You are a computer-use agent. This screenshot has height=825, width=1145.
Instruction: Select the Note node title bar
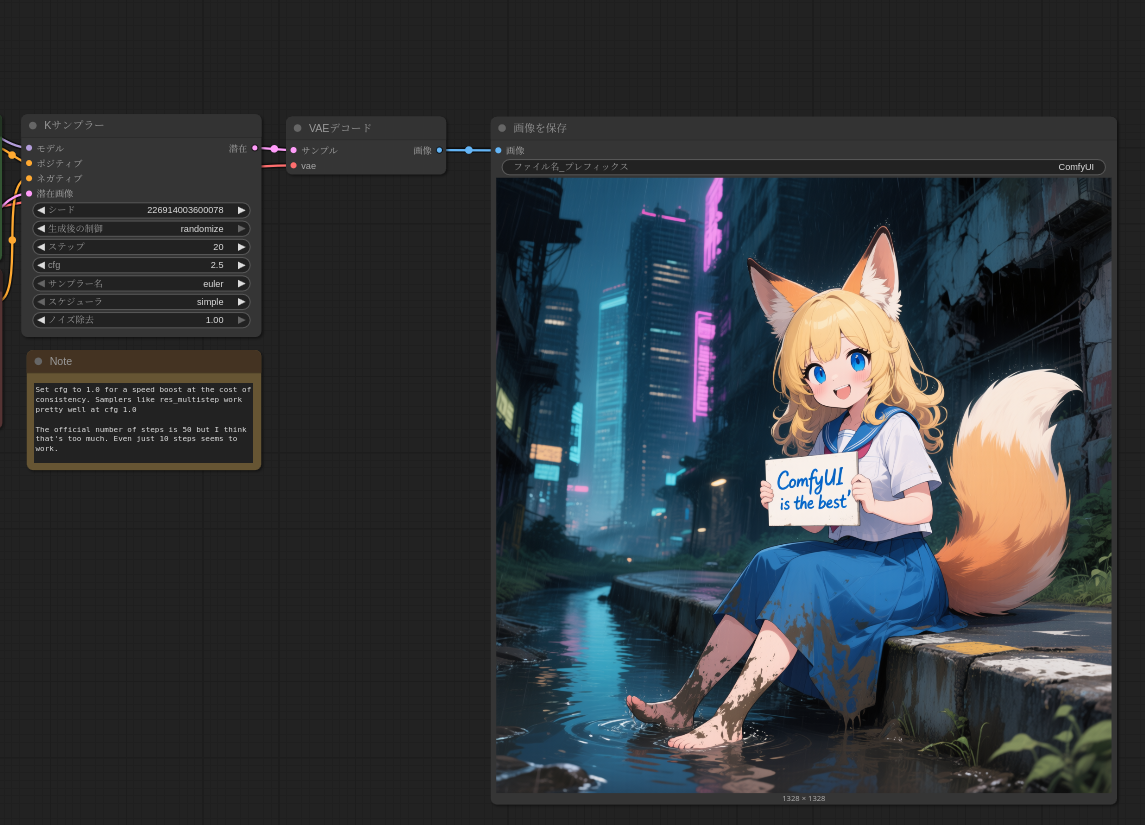[144, 361]
